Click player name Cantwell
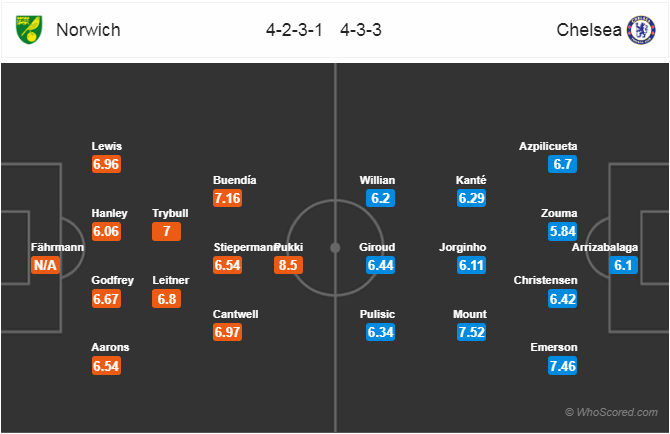The image size is (670, 434). pos(235,314)
